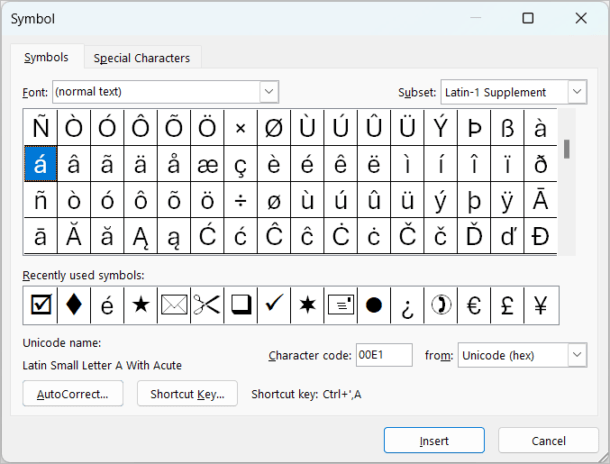Image resolution: width=610 pixels, height=464 pixels.
Task: Pick the ÿ with diaeresis character
Action: [507, 200]
